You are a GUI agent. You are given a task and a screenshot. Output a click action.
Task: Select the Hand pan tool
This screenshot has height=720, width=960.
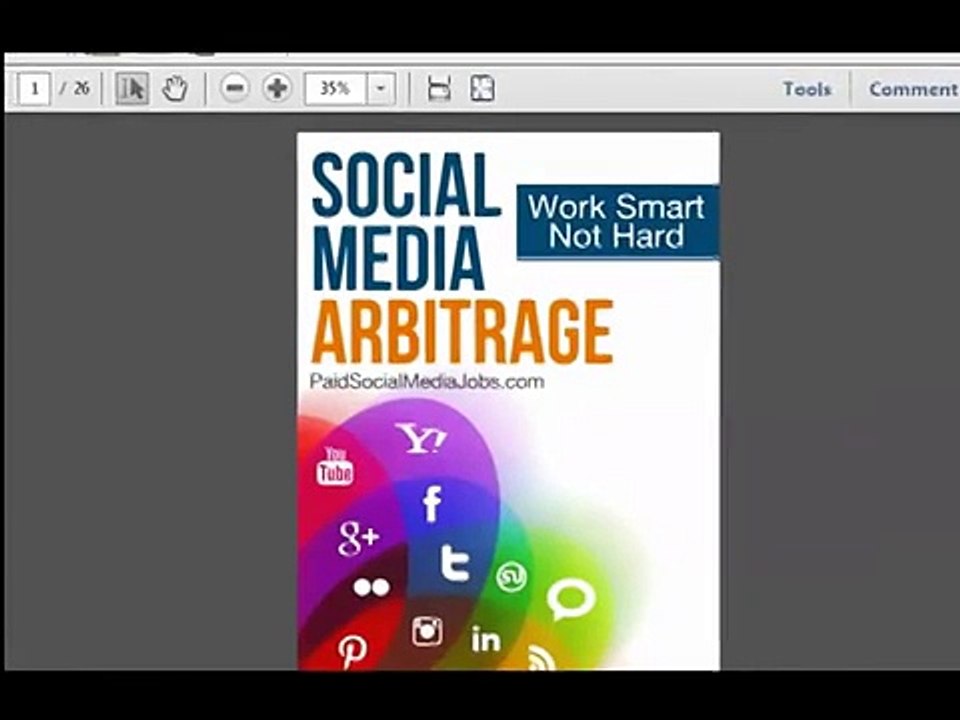point(175,89)
